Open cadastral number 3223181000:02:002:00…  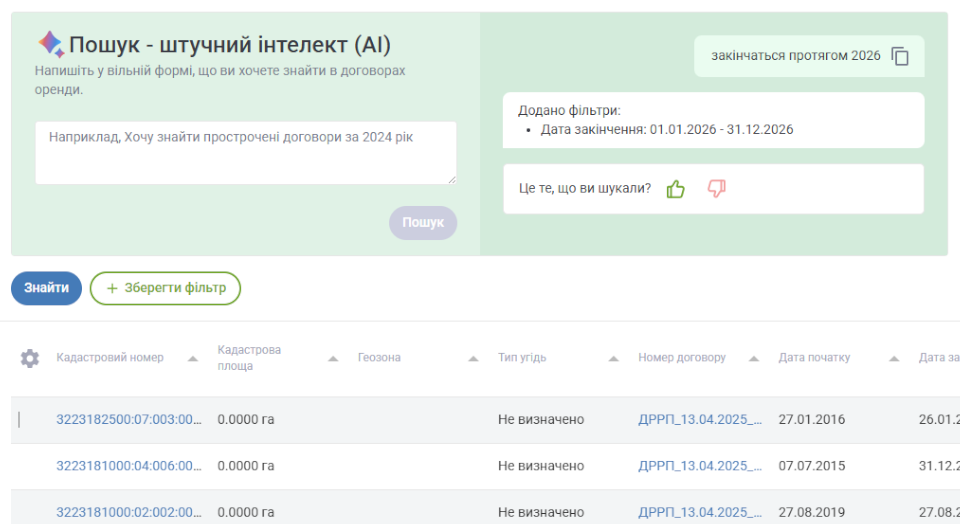pos(129,512)
